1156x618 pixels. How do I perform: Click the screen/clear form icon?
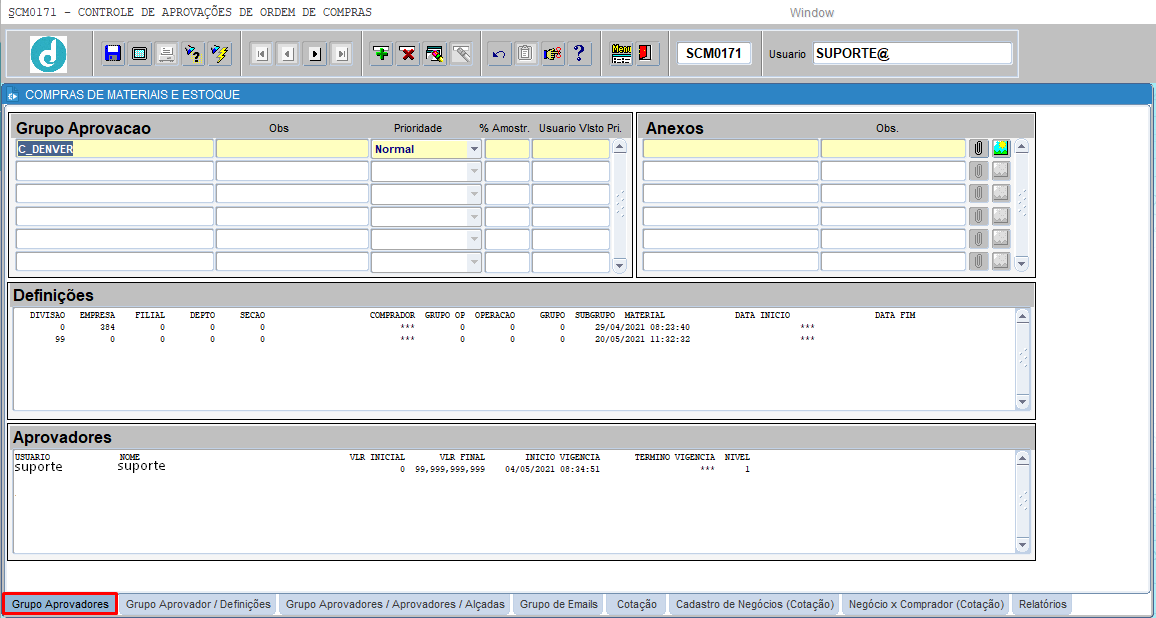click(x=140, y=54)
